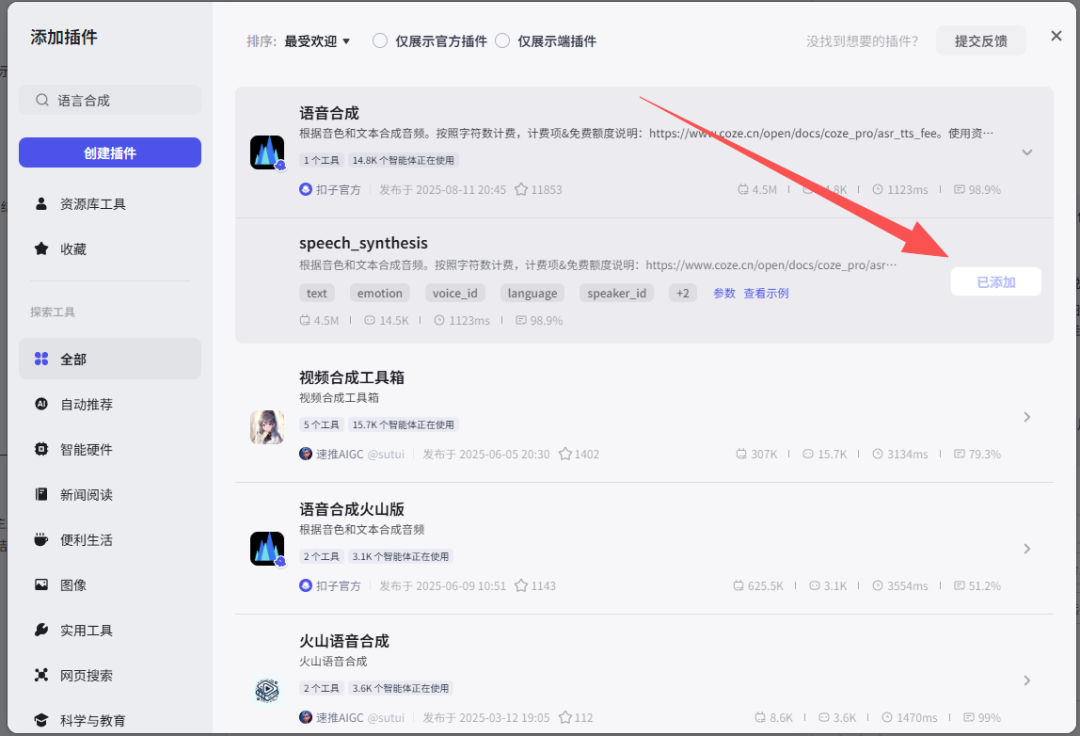Click the 科学与教育 graduation cap icon
This screenshot has height=736, width=1080.
(41, 720)
